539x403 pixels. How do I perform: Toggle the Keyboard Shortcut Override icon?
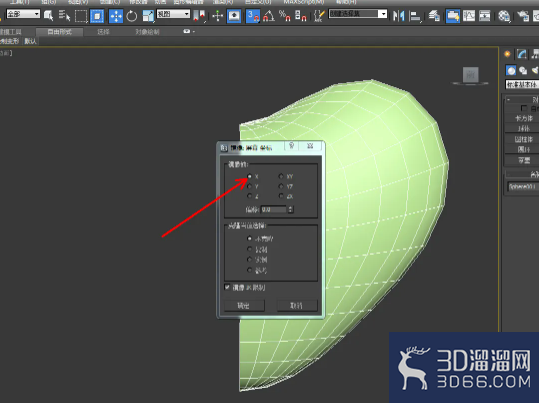tap(234, 16)
